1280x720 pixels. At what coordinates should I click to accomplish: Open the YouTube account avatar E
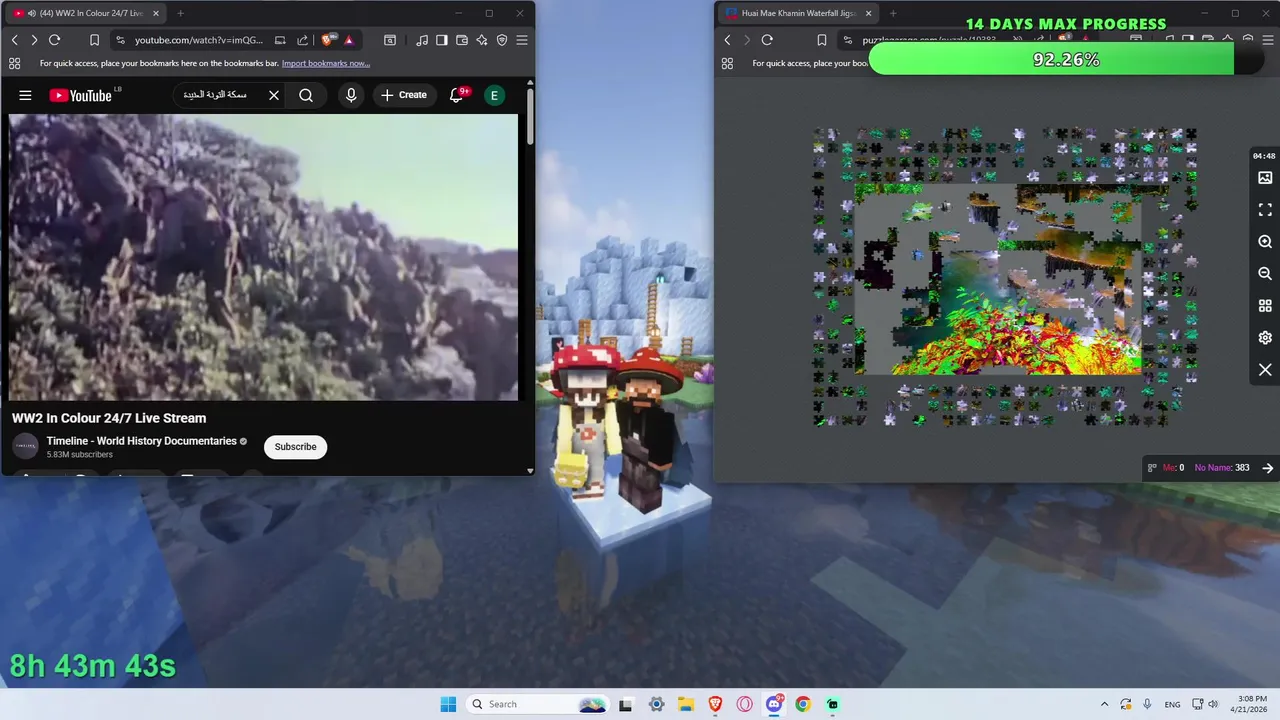coord(494,95)
